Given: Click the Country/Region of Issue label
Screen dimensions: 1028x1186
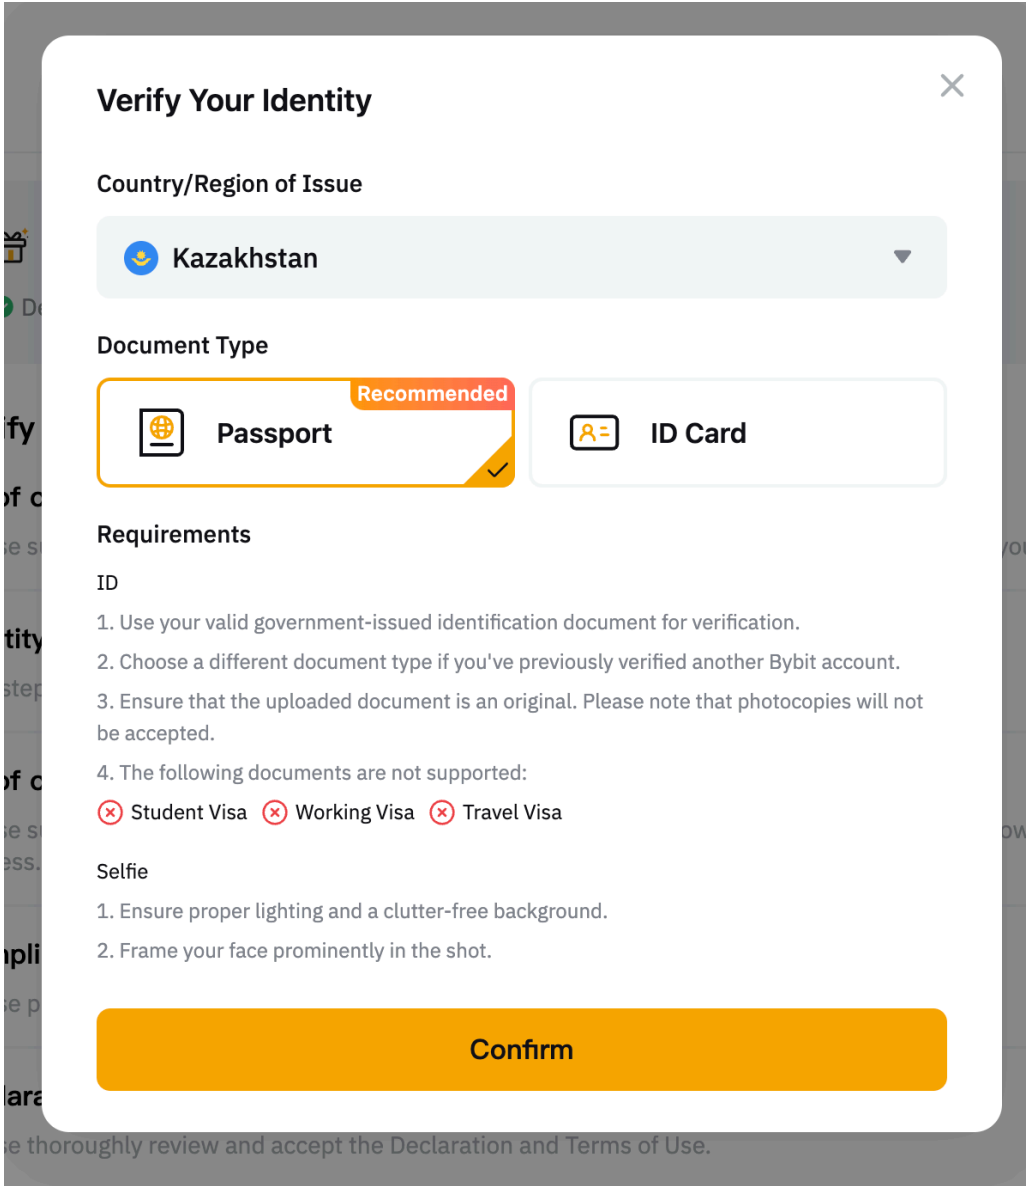Looking at the screenshot, I should pos(229,184).
